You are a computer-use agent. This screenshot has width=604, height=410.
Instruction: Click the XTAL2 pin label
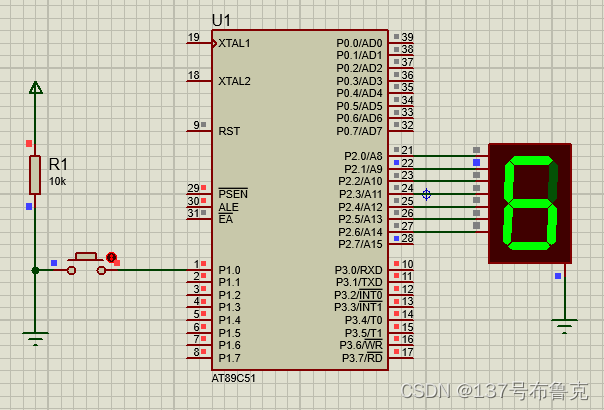[x=234, y=81]
